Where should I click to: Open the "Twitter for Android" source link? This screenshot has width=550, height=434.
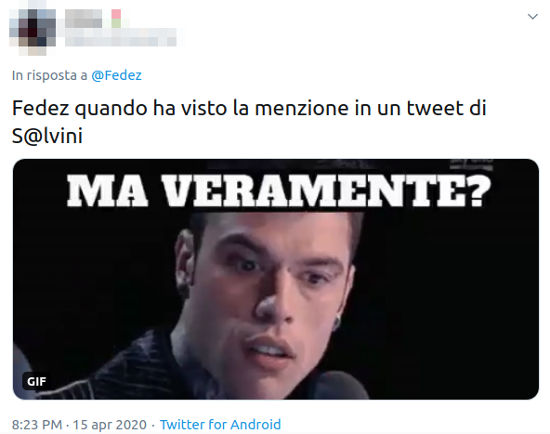point(220,425)
